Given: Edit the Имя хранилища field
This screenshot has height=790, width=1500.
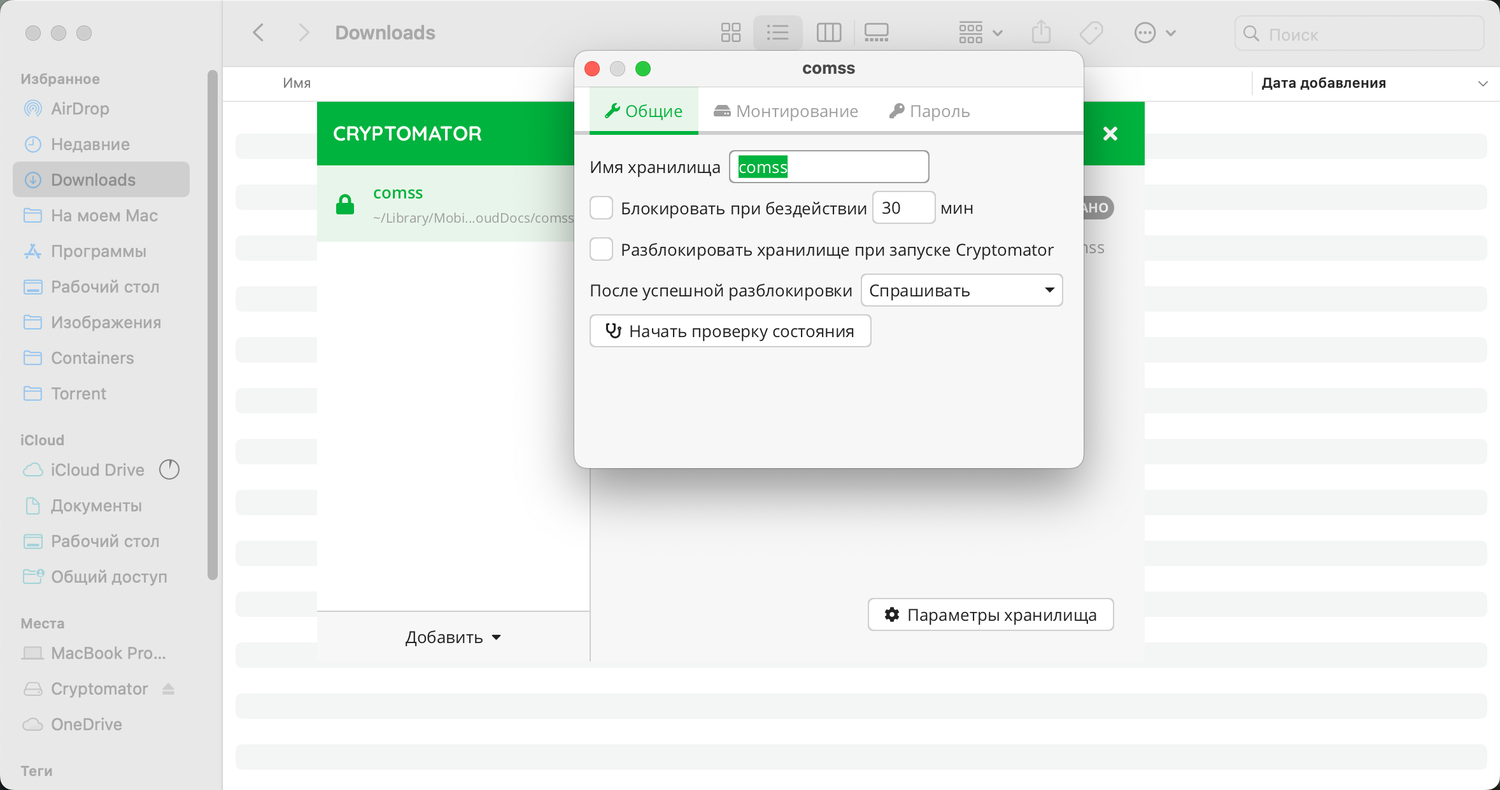Looking at the screenshot, I should click(829, 167).
